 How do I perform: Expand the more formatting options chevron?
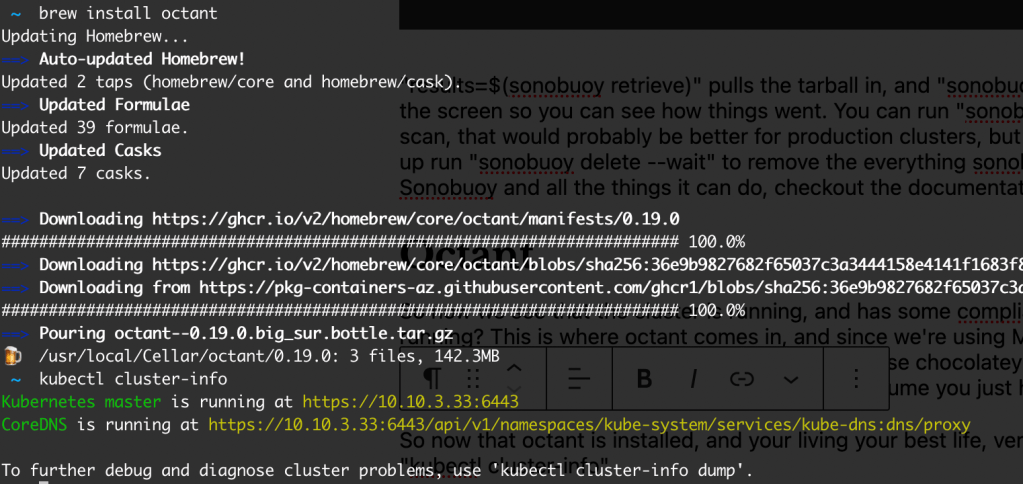pyautogui.click(x=791, y=379)
